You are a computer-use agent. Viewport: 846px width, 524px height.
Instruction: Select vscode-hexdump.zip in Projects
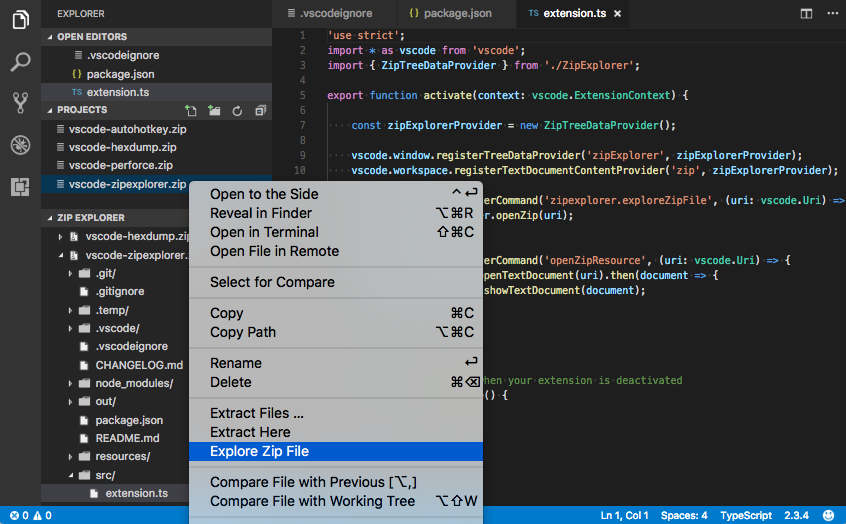click(156, 147)
